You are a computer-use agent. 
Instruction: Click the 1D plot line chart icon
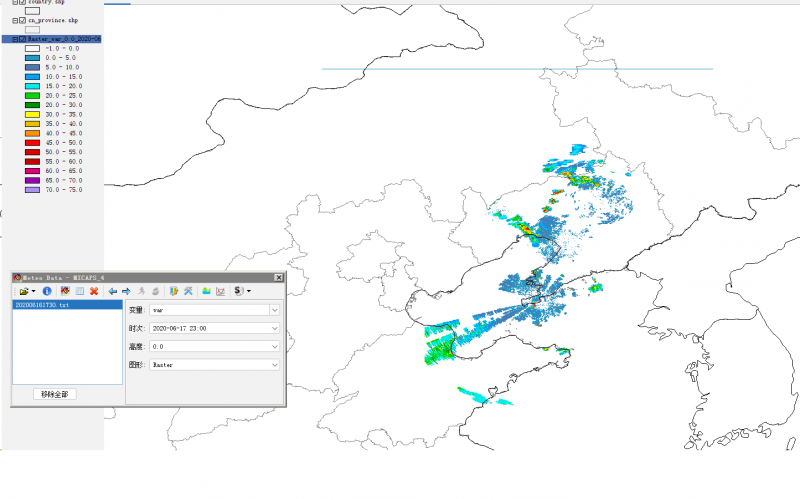click(220, 291)
